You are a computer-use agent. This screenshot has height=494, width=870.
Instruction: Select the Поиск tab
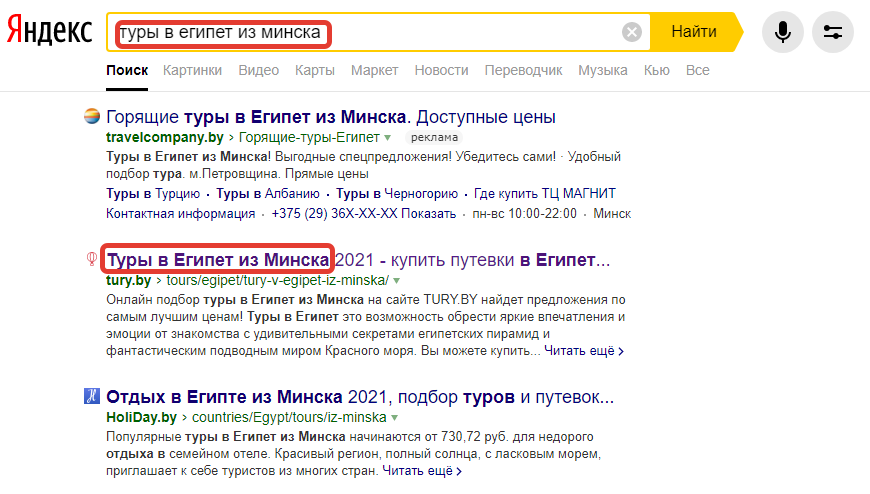point(127,70)
